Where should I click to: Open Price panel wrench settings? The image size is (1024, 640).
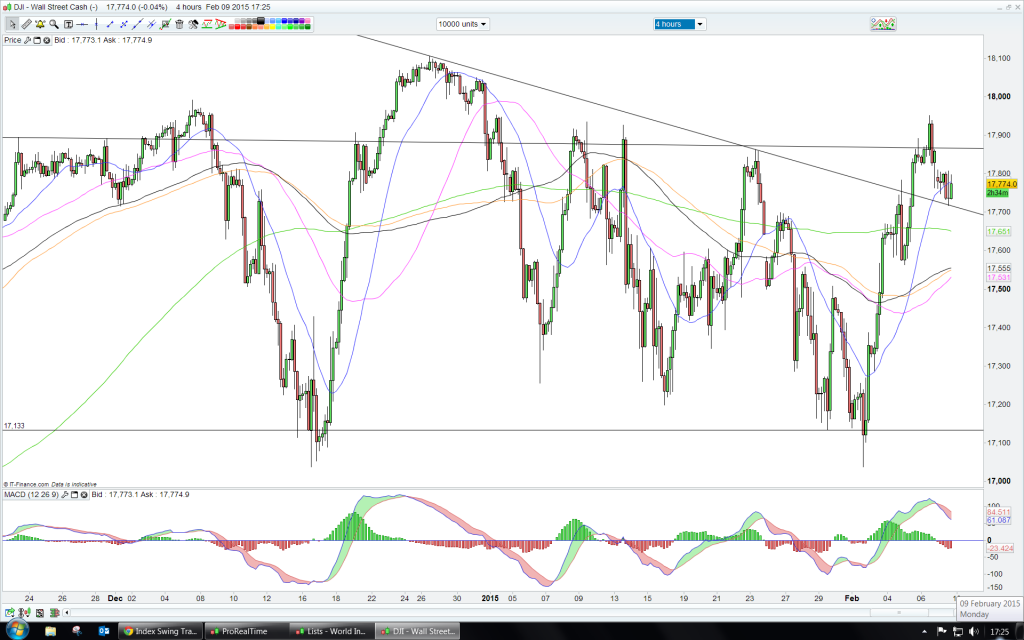(27, 40)
